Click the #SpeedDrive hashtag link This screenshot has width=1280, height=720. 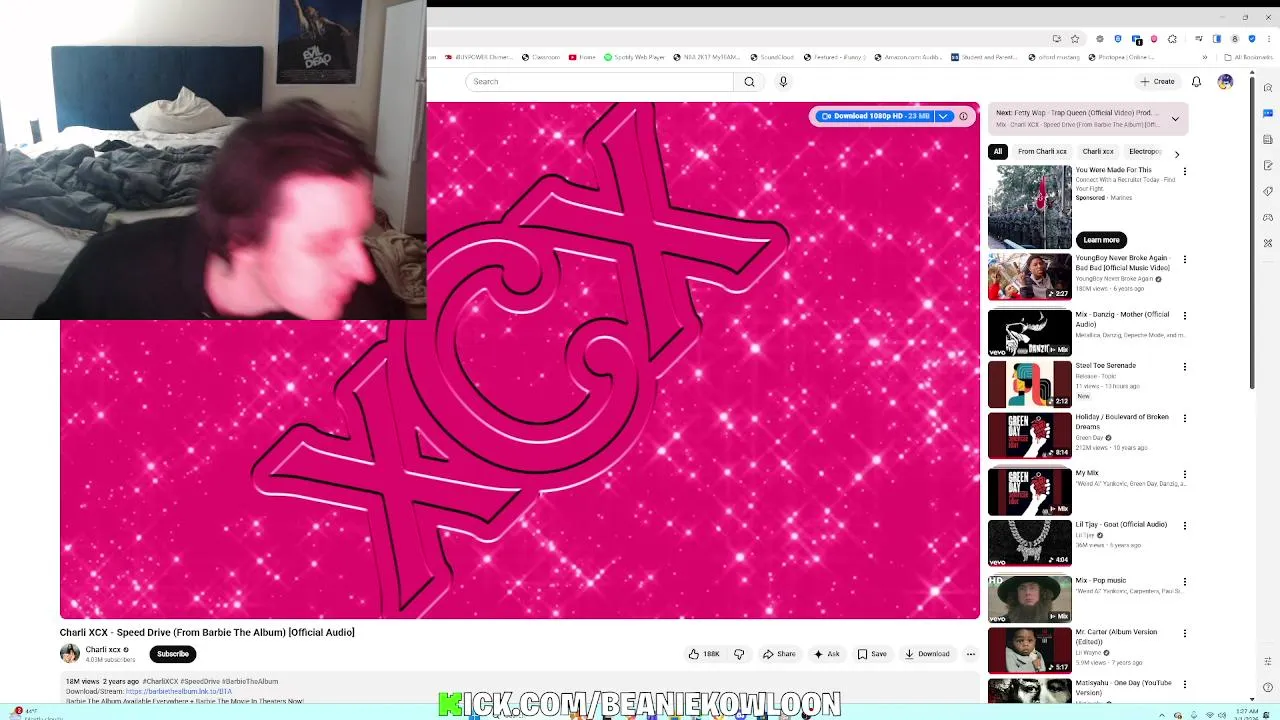point(200,681)
